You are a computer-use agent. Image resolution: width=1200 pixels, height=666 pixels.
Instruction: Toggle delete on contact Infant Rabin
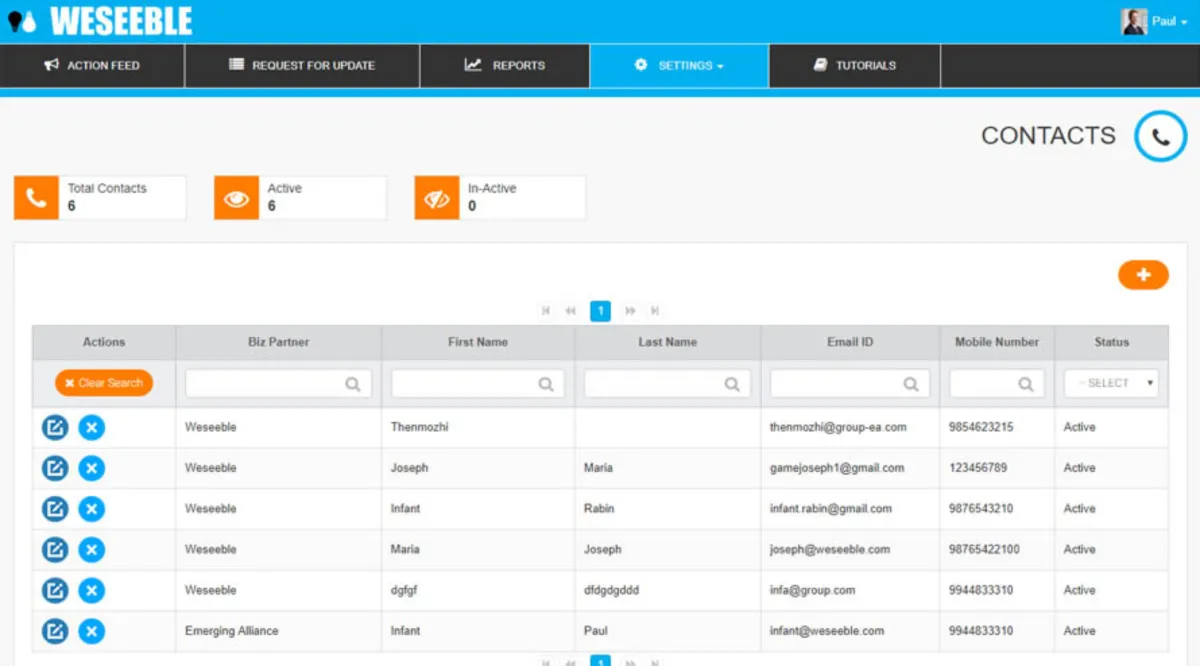[x=91, y=508]
